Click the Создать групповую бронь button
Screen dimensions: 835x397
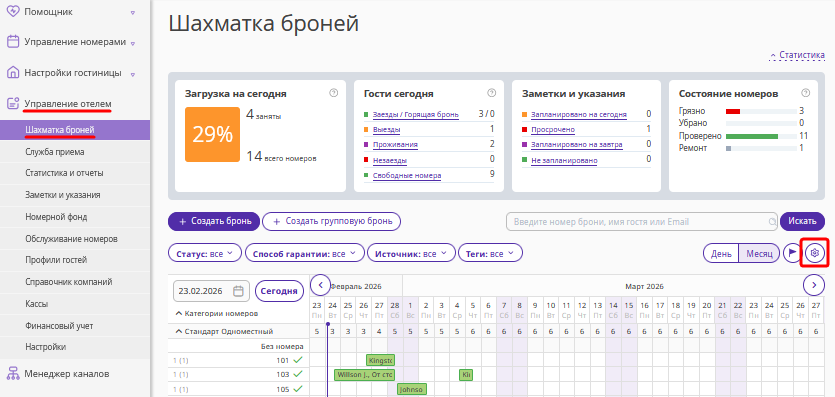point(331,221)
